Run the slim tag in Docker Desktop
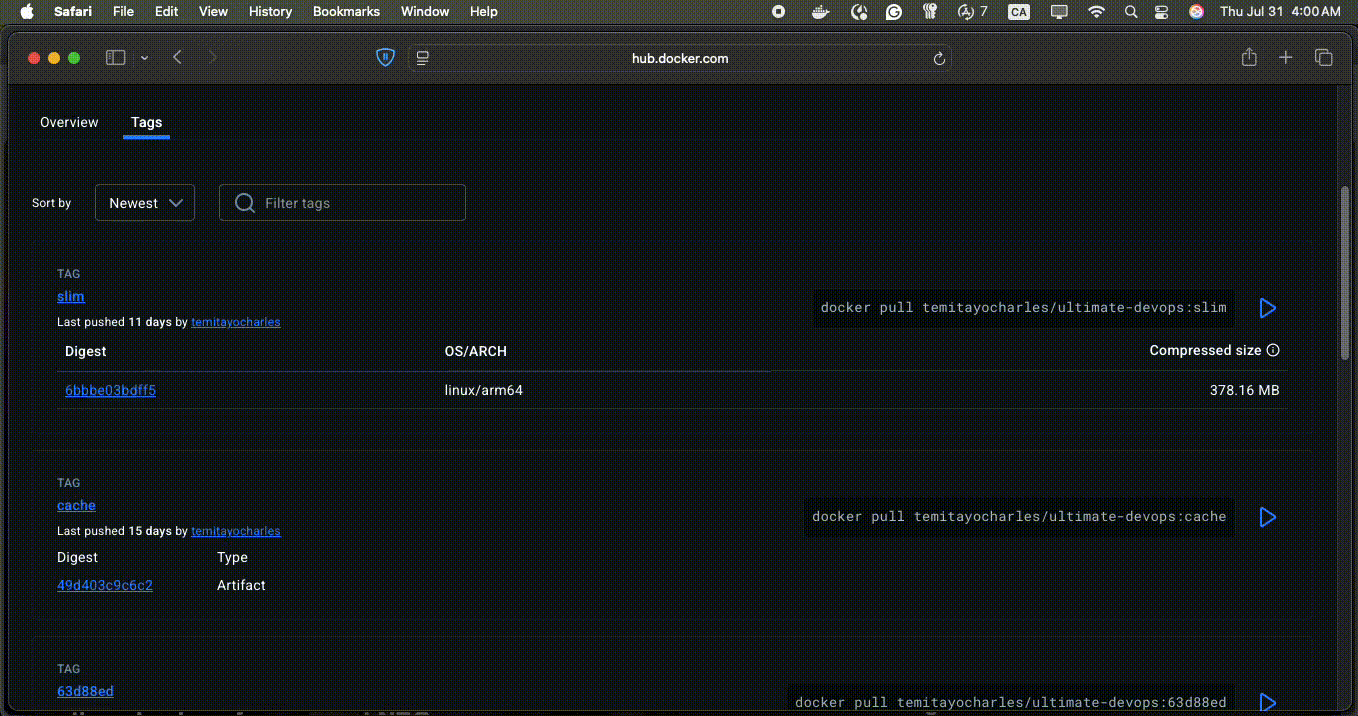Image resolution: width=1358 pixels, height=716 pixels. [x=1267, y=308]
